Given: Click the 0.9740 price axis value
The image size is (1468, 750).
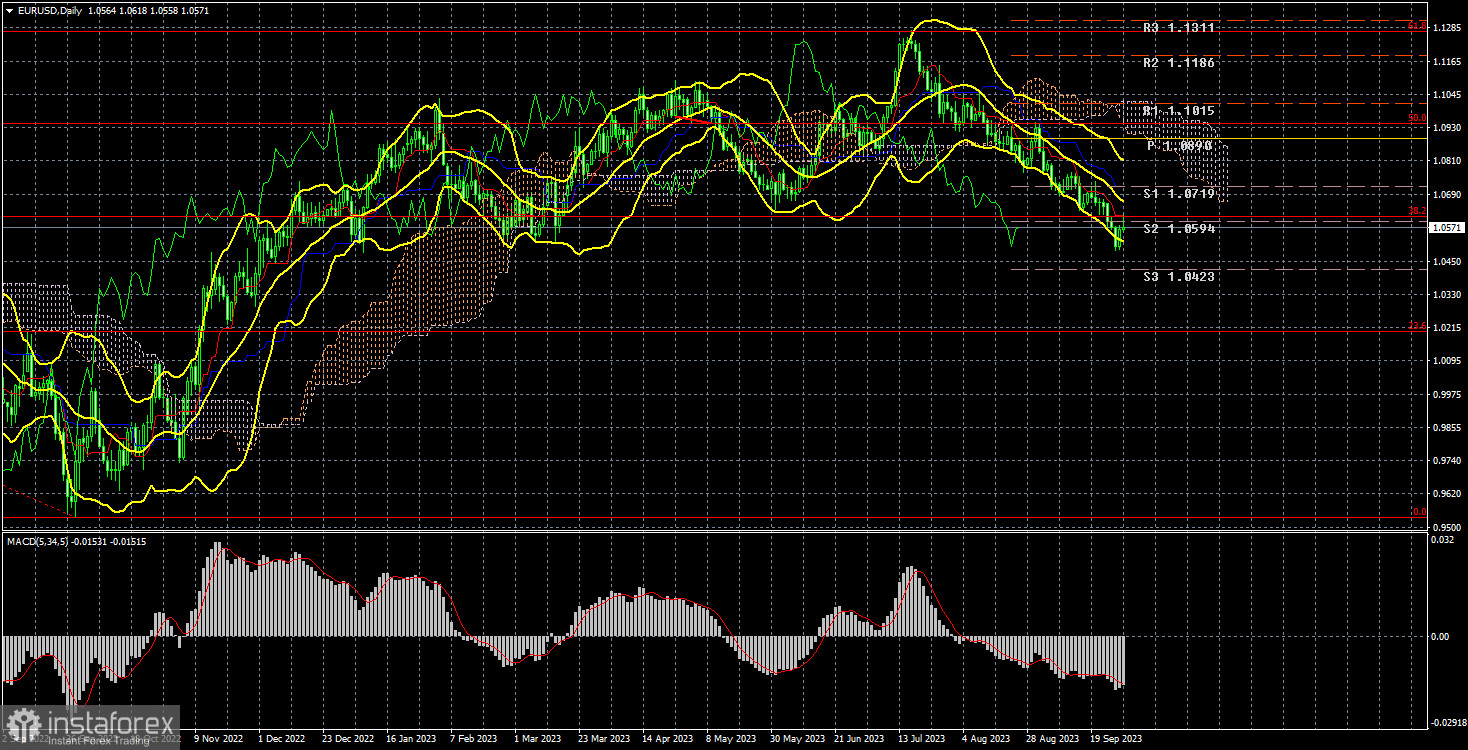Looking at the screenshot, I should click(1447, 461).
